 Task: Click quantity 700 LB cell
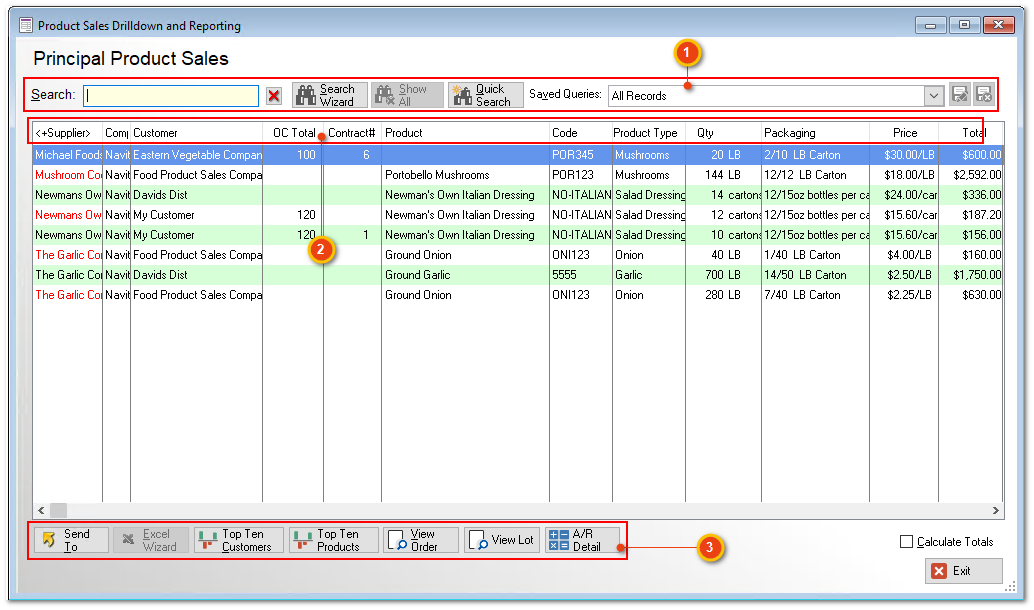click(x=723, y=275)
